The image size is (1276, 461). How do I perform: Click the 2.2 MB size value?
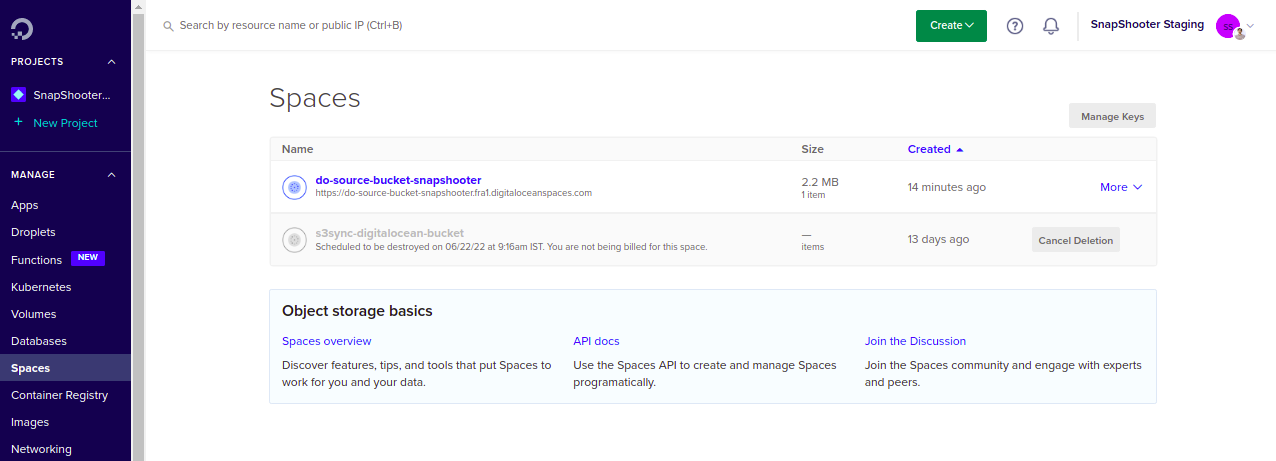click(x=820, y=182)
